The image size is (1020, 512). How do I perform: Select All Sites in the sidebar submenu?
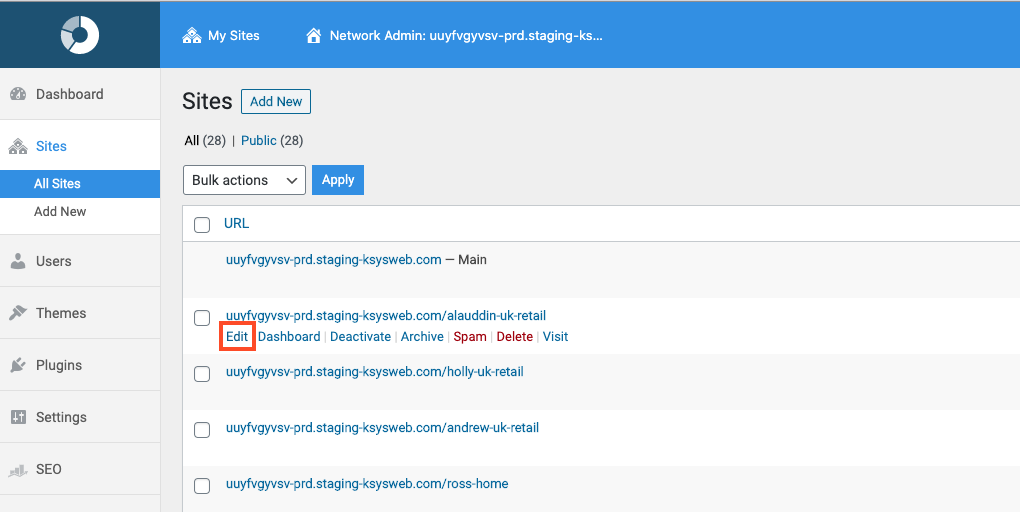click(x=57, y=183)
